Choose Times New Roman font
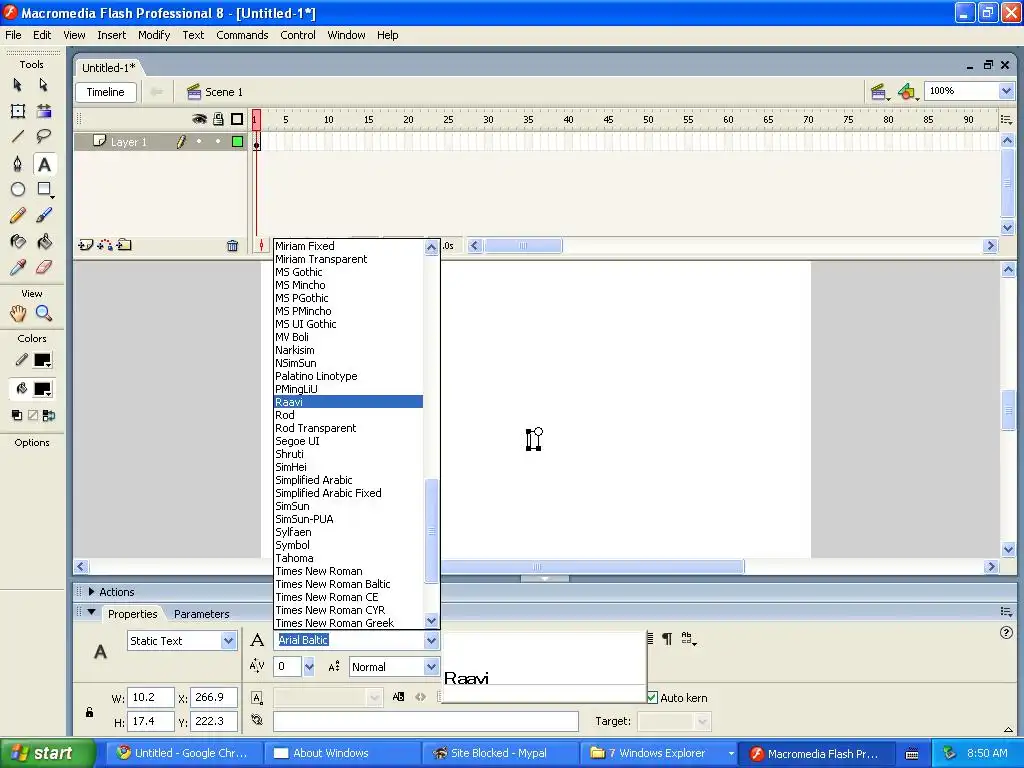 pyautogui.click(x=319, y=571)
